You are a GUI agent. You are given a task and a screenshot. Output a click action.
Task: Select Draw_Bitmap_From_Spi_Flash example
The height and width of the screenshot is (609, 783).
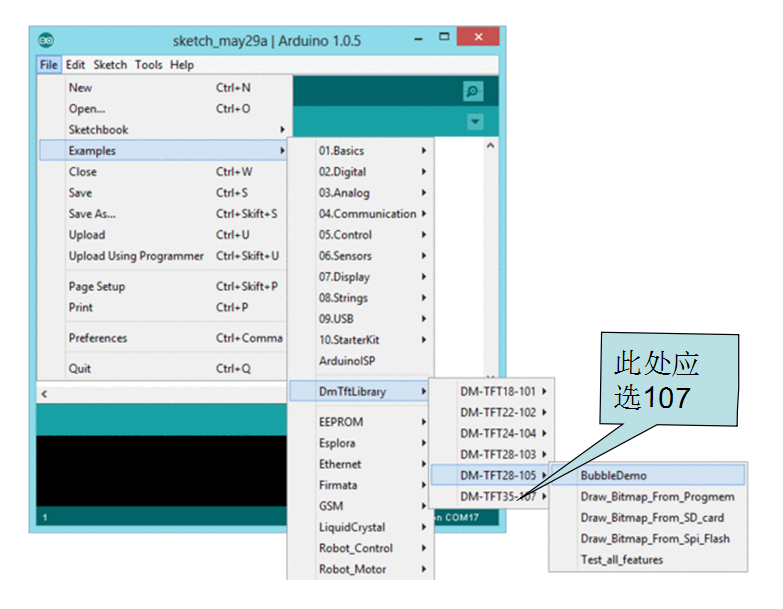coord(648,539)
